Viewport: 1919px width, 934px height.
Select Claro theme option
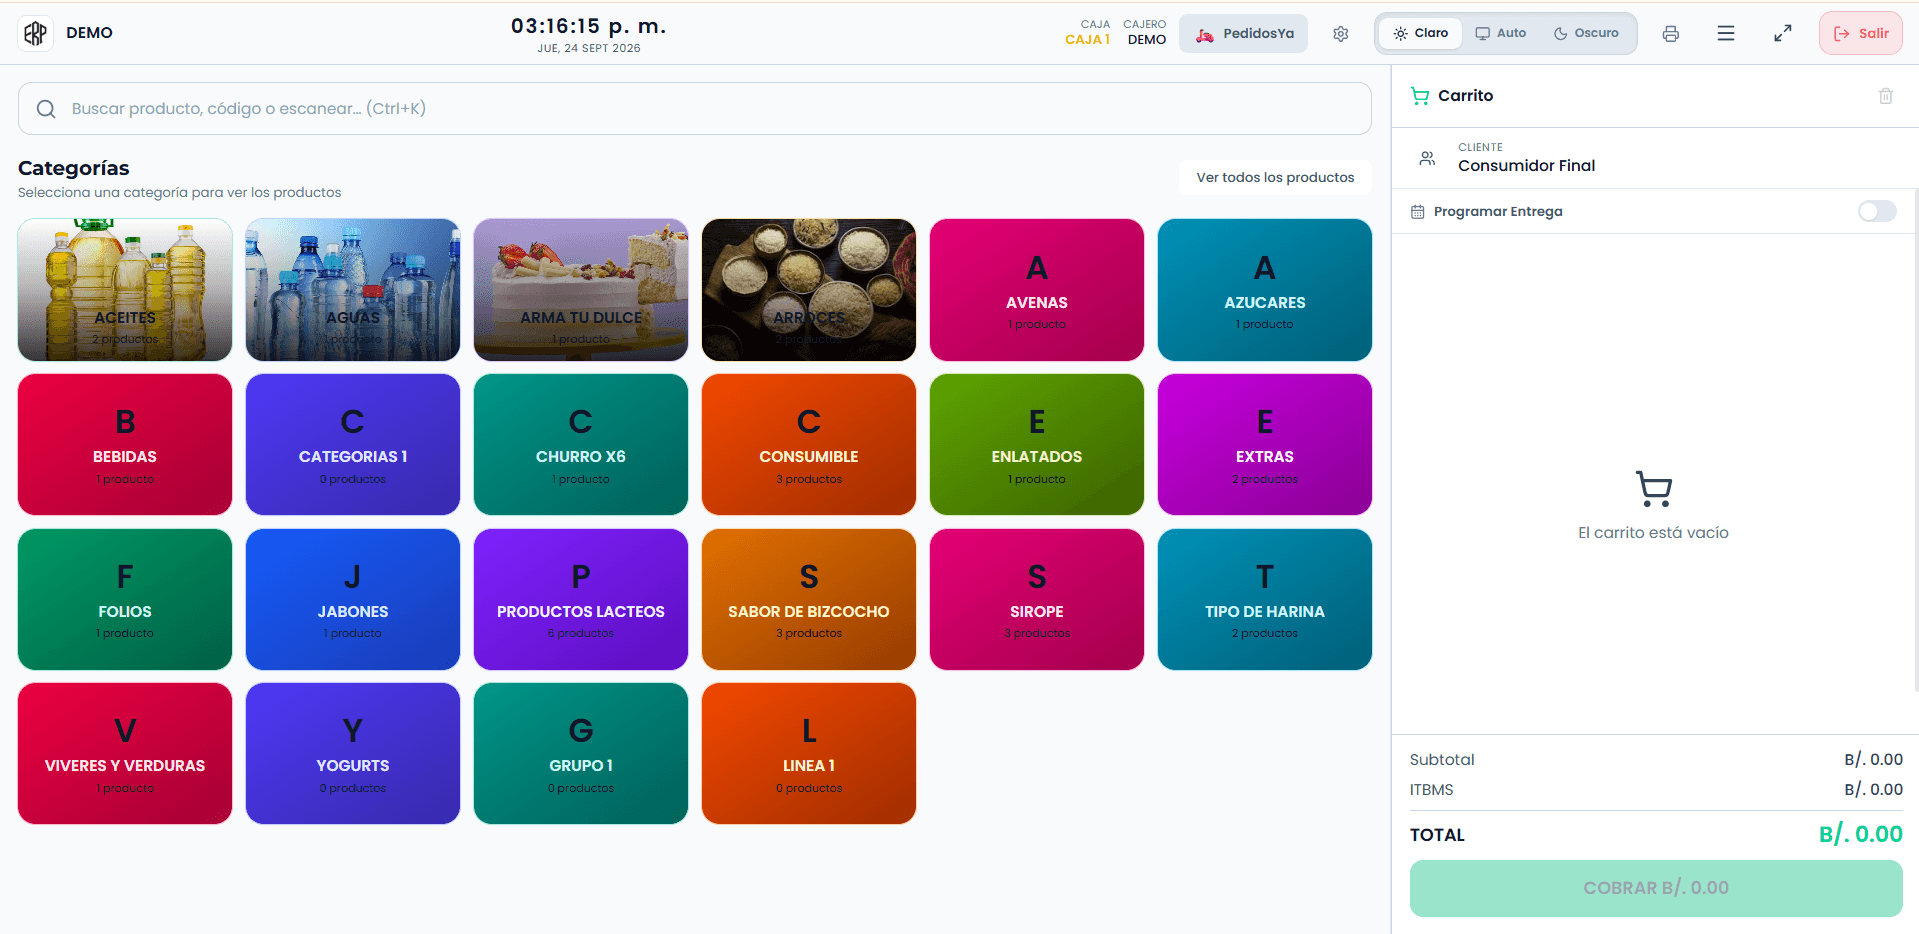coord(1421,33)
